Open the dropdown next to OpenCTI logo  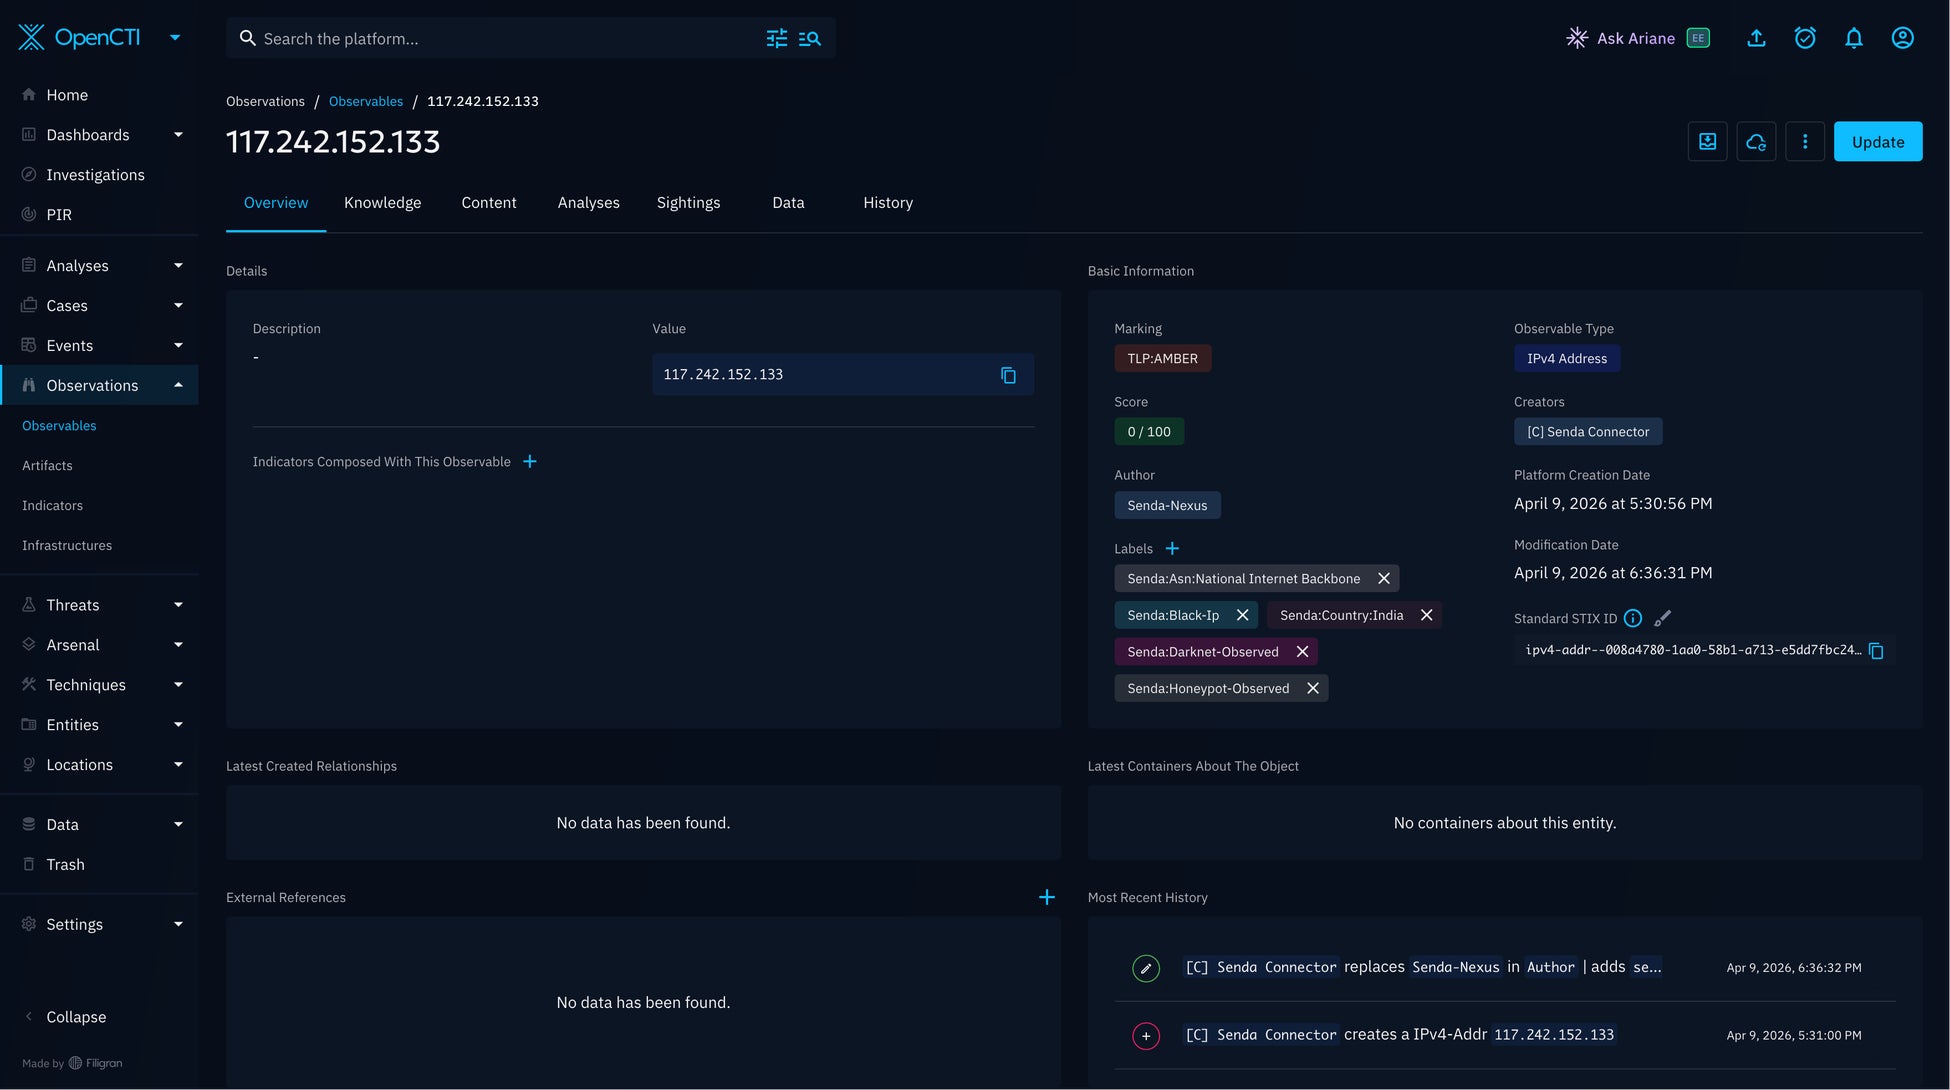[175, 38]
